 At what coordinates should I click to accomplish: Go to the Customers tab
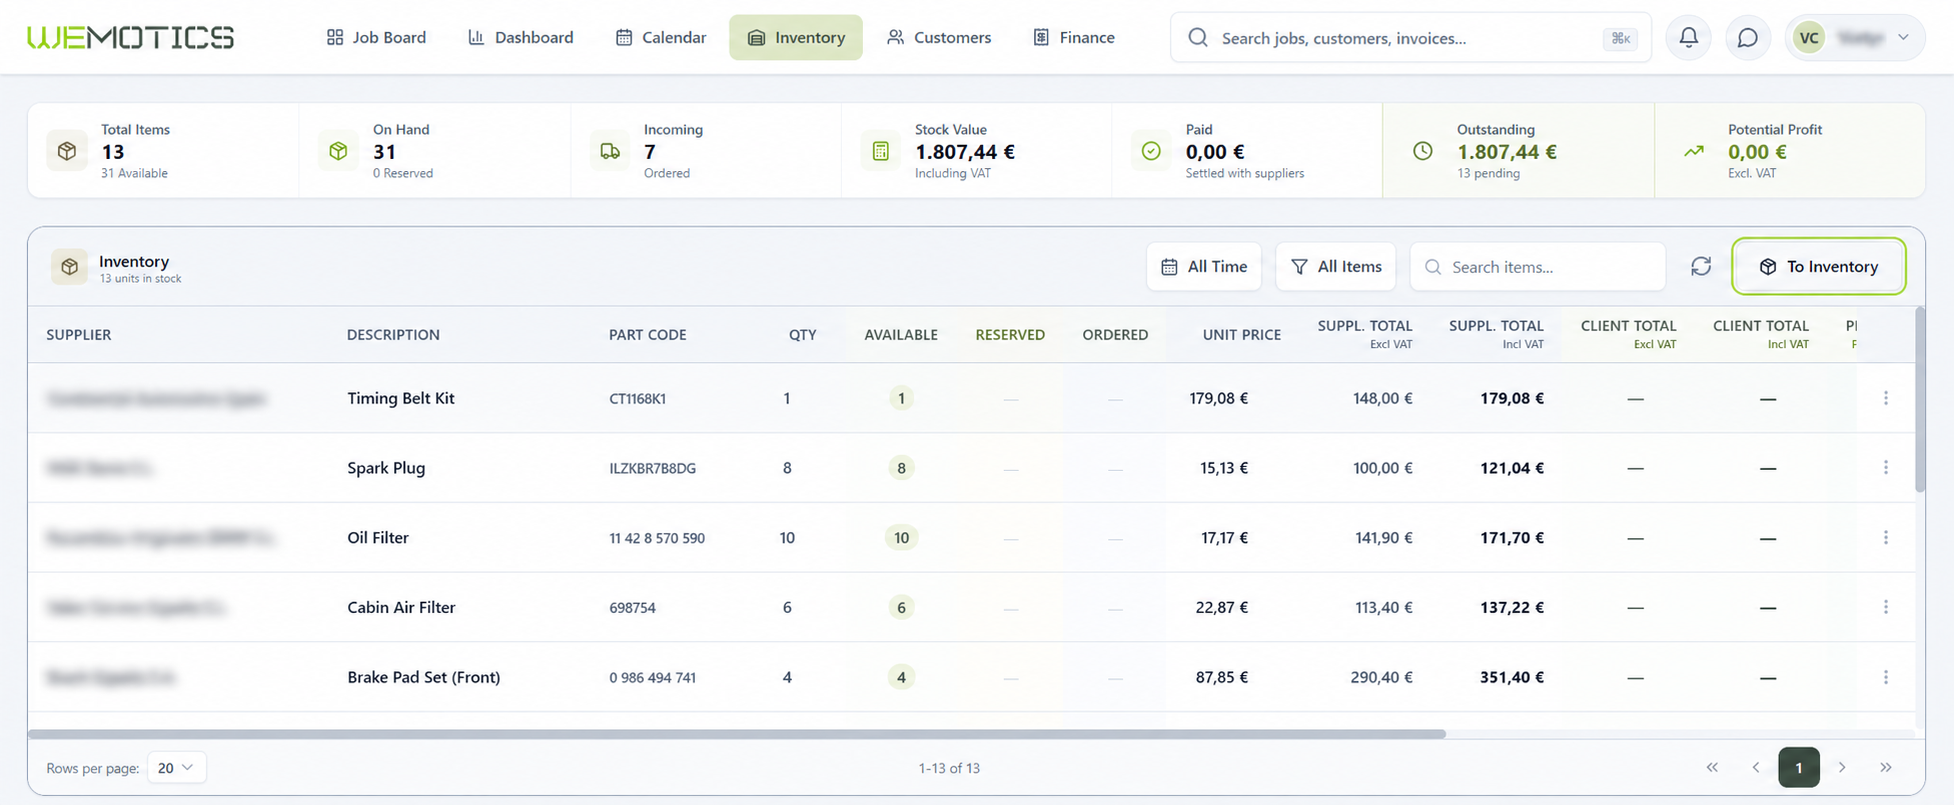pyautogui.click(x=939, y=37)
